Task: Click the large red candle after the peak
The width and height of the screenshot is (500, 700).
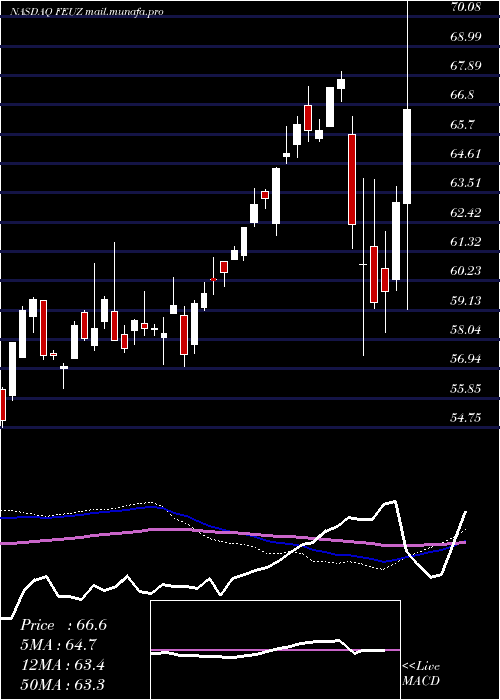Action: [352, 179]
